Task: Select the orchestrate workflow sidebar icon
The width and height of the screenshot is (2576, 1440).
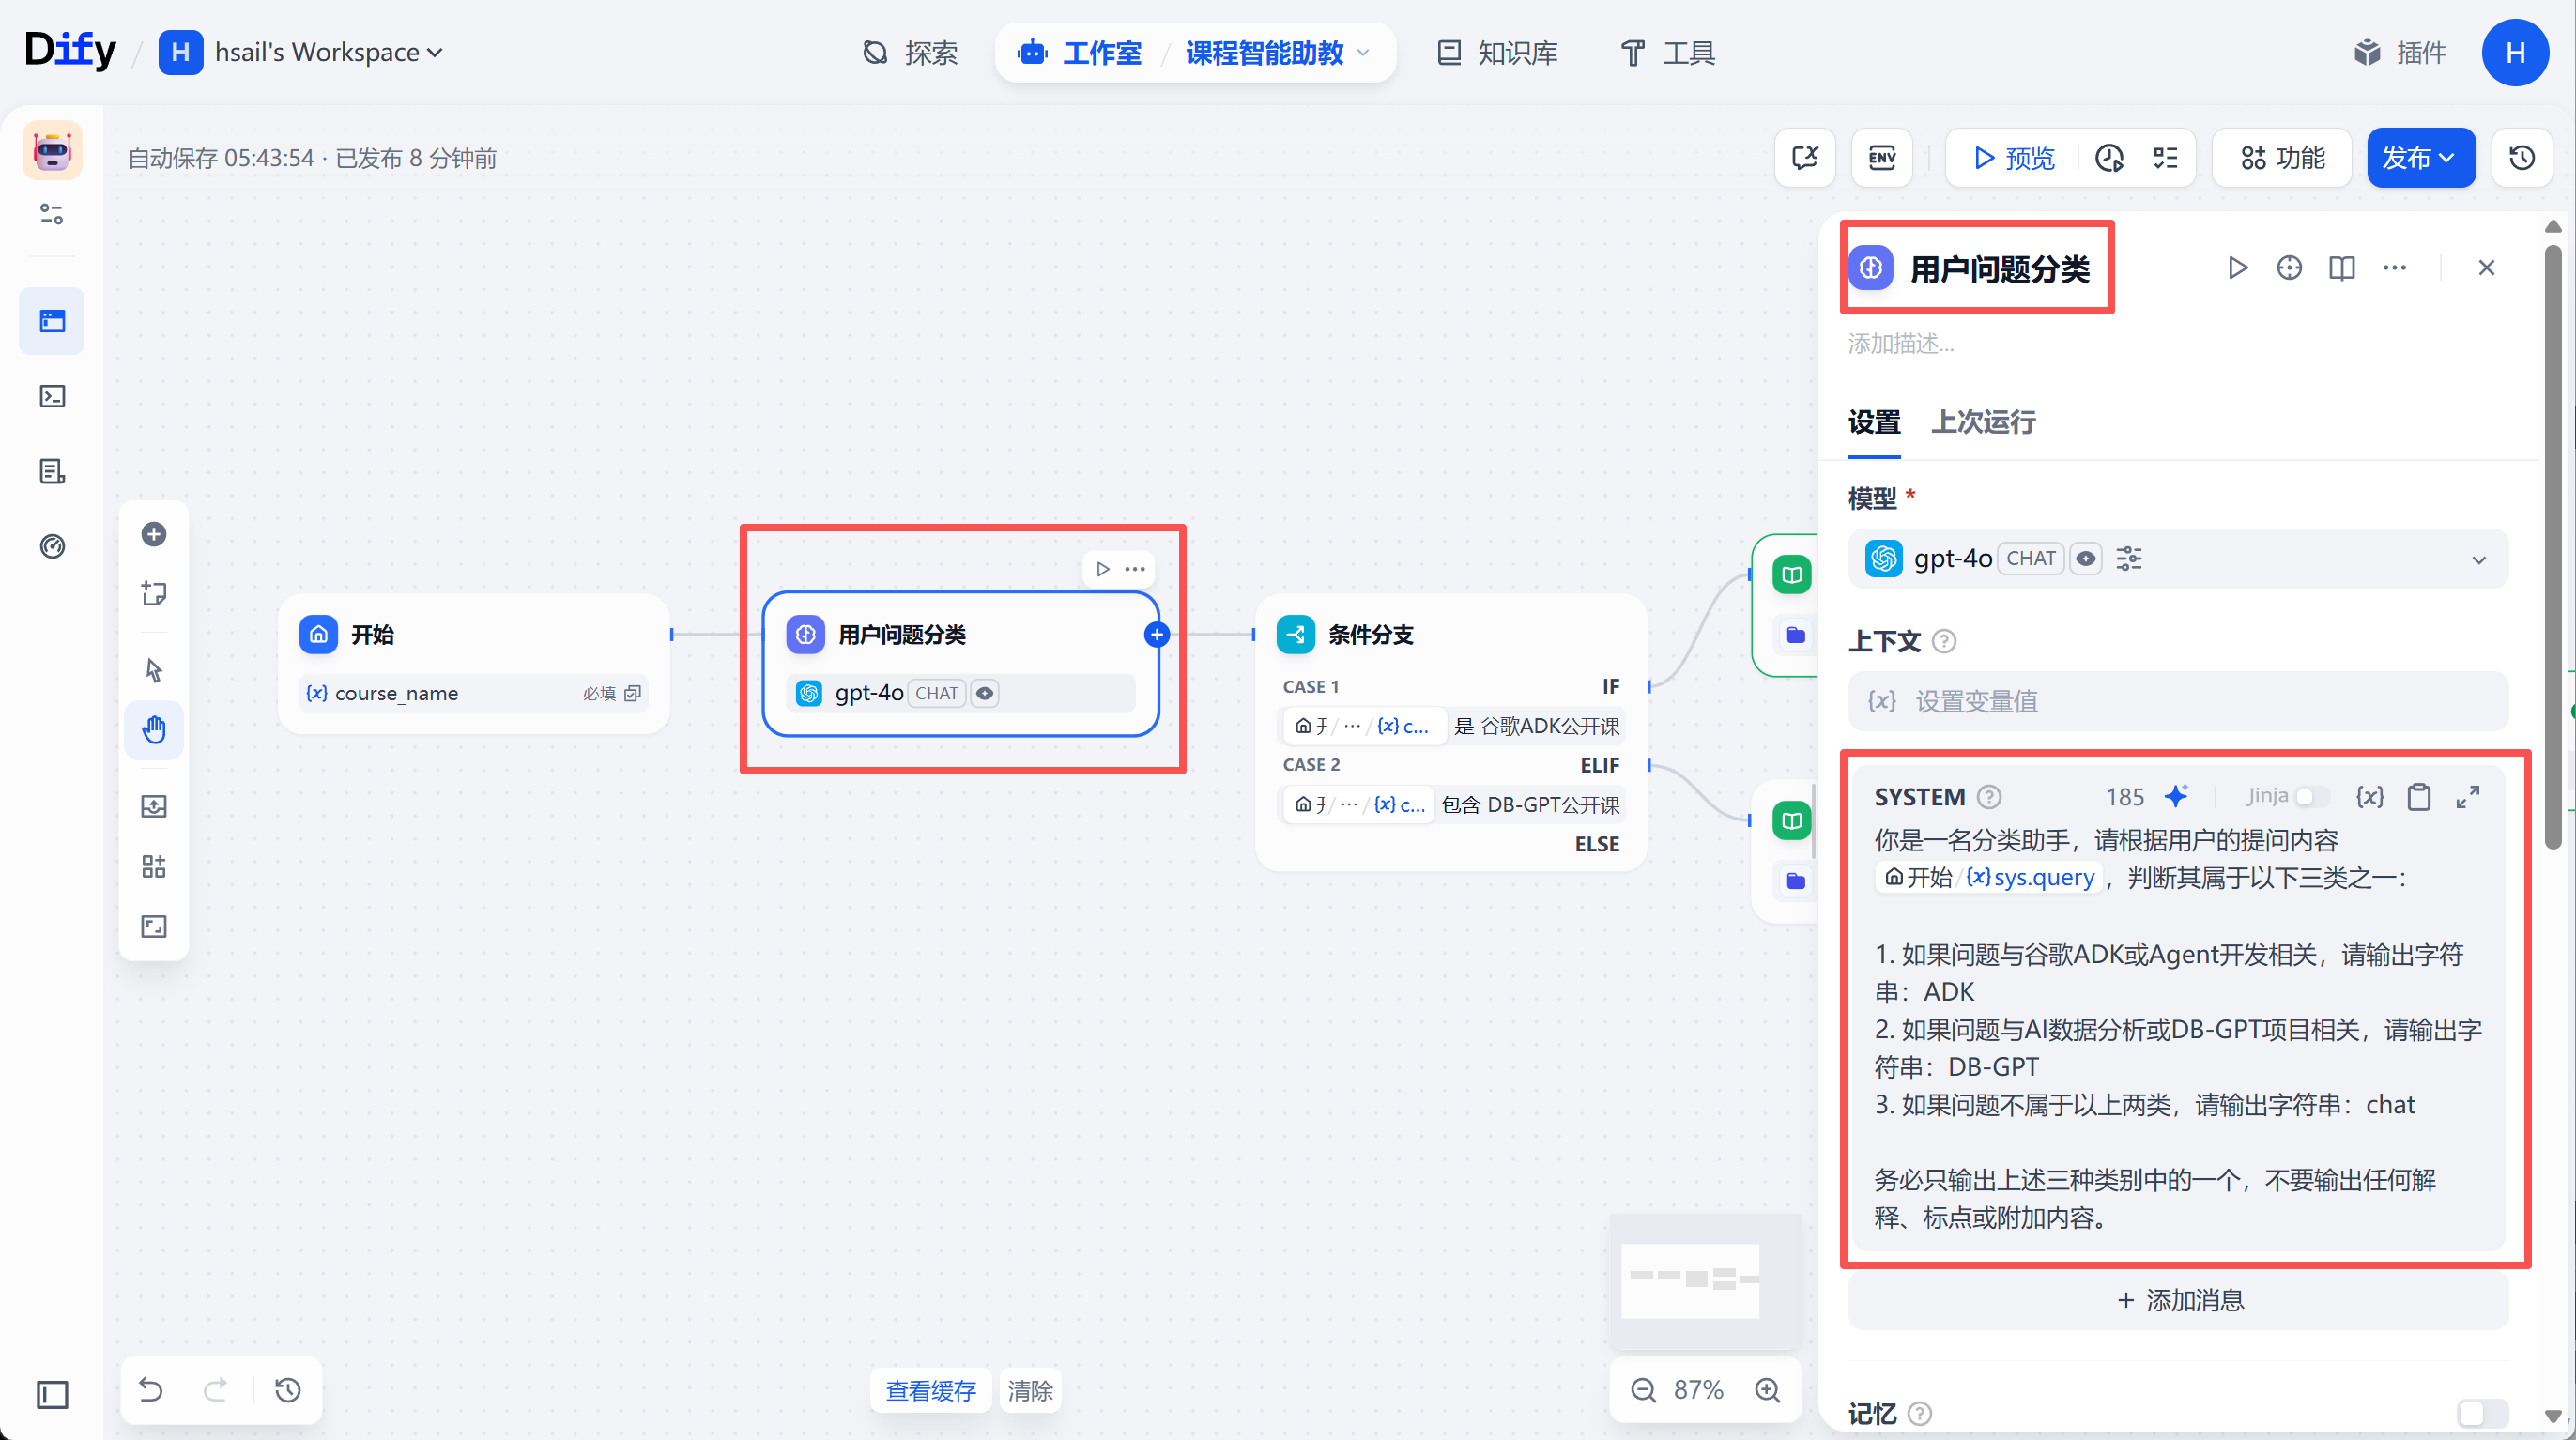Action: (52, 321)
